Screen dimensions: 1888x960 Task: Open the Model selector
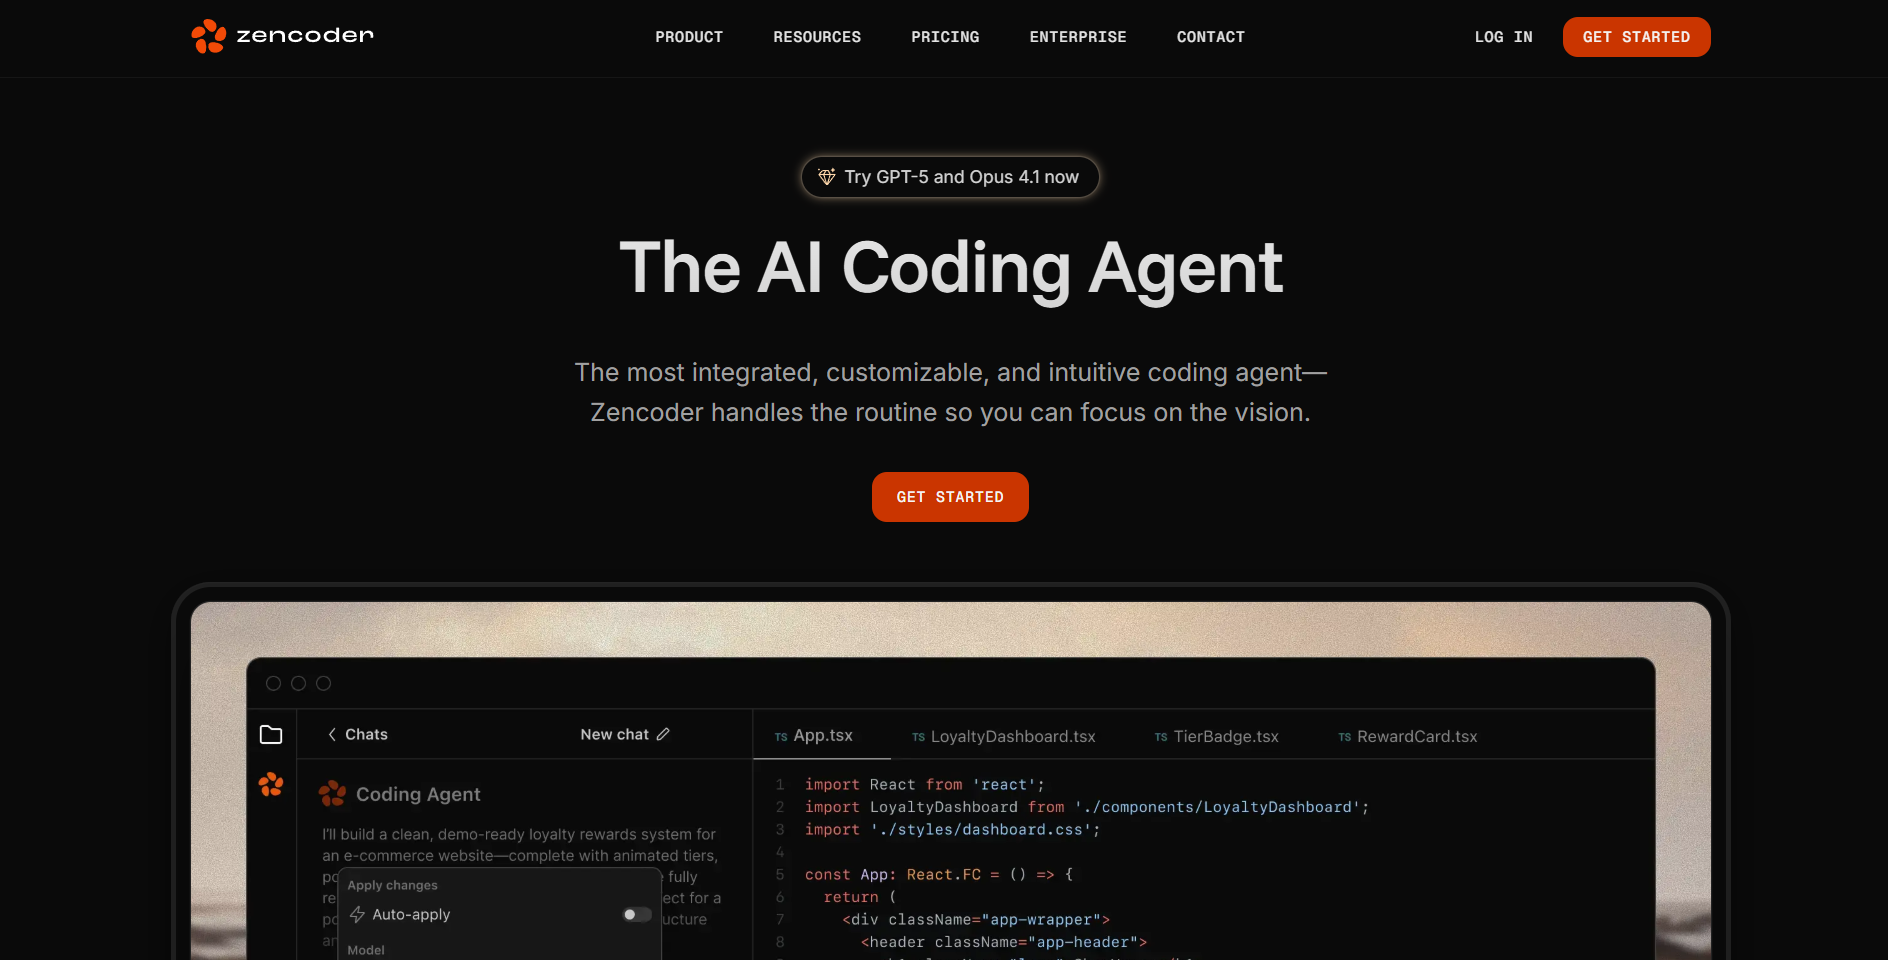365,950
